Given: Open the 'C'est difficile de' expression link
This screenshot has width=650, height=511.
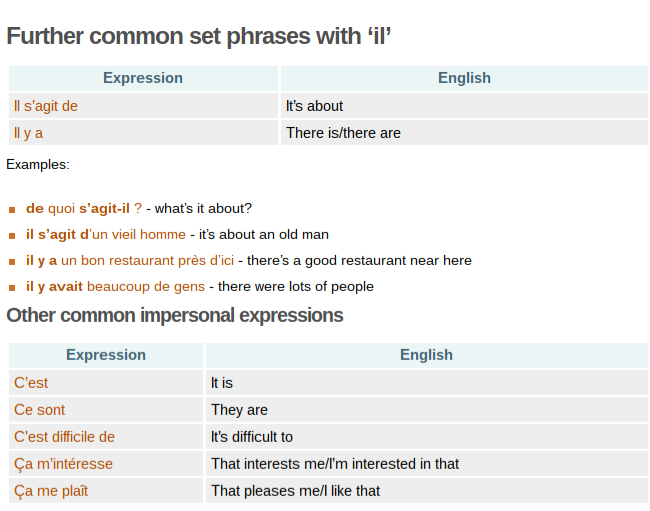Looking at the screenshot, I should point(64,437).
